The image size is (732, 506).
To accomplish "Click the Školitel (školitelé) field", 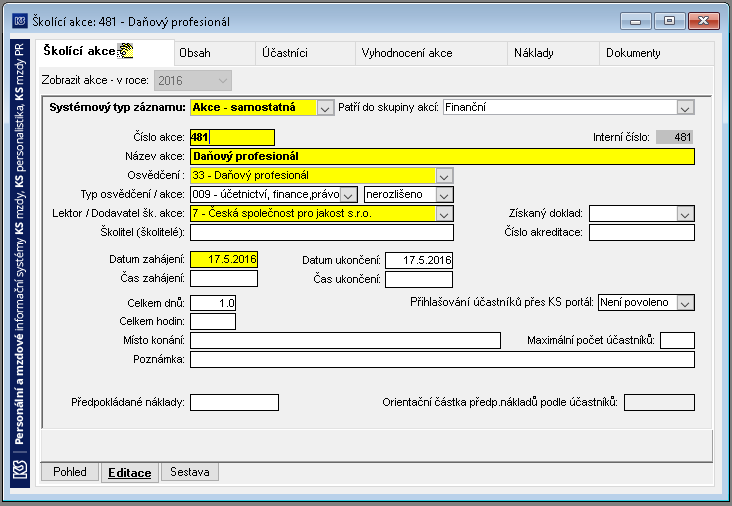I will click(322, 232).
